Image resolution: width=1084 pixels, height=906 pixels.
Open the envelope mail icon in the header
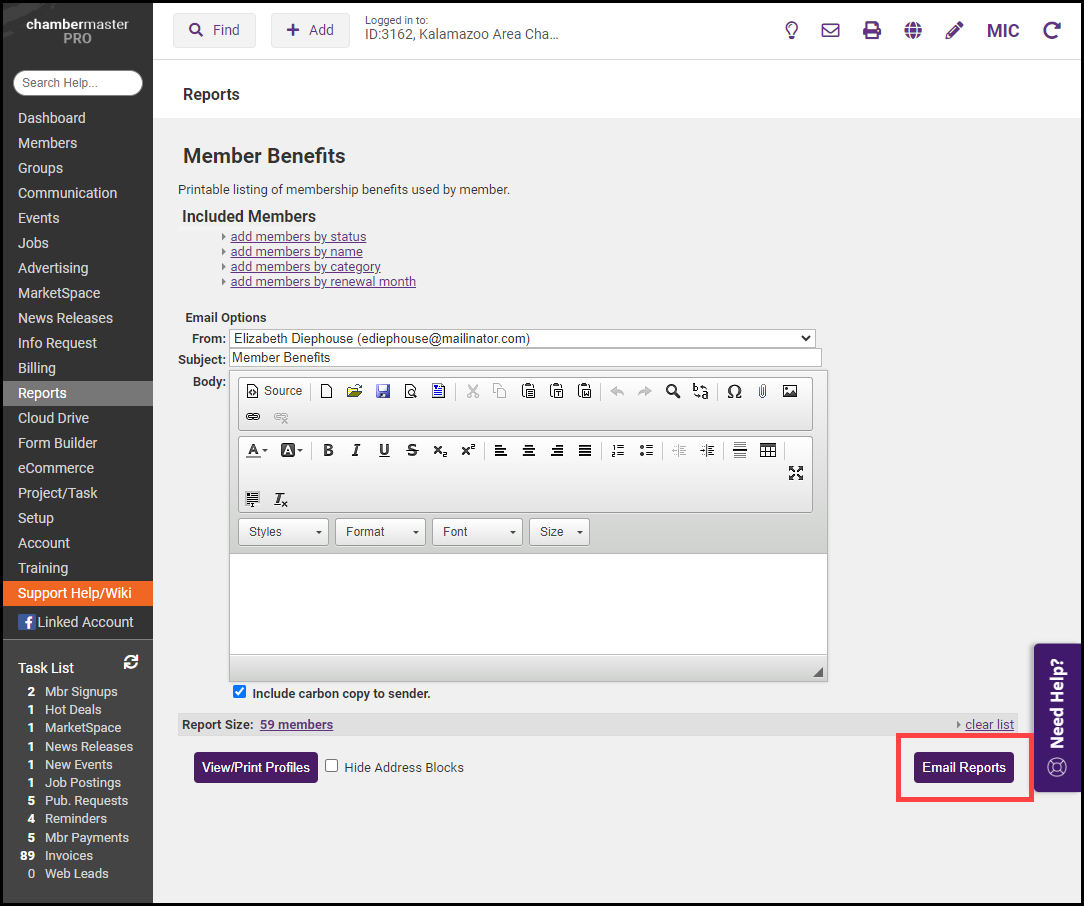coord(830,31)
